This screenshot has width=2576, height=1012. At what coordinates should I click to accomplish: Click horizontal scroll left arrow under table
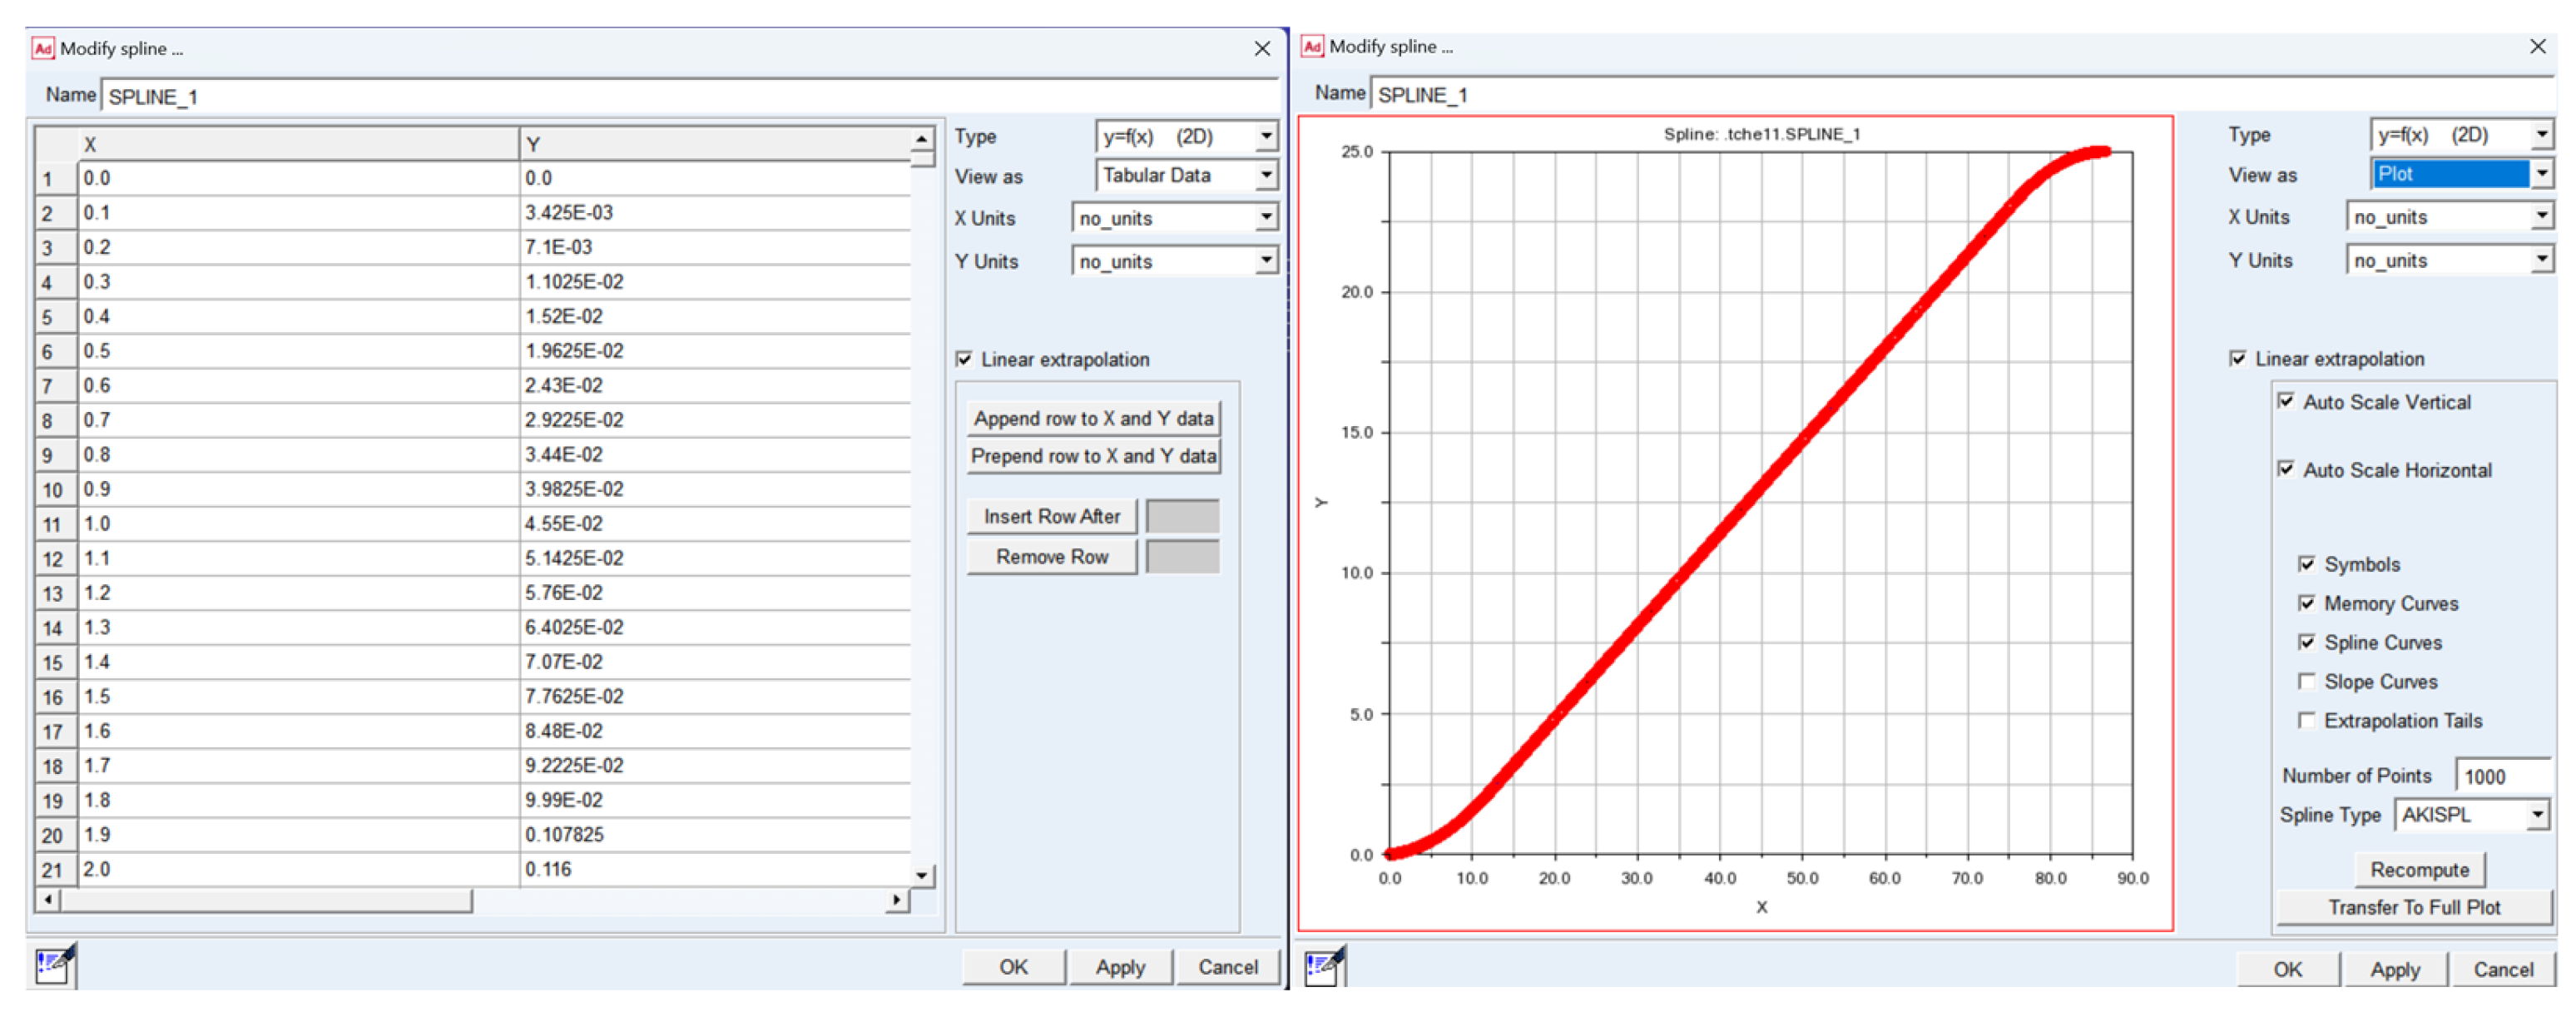pos(47,900)
